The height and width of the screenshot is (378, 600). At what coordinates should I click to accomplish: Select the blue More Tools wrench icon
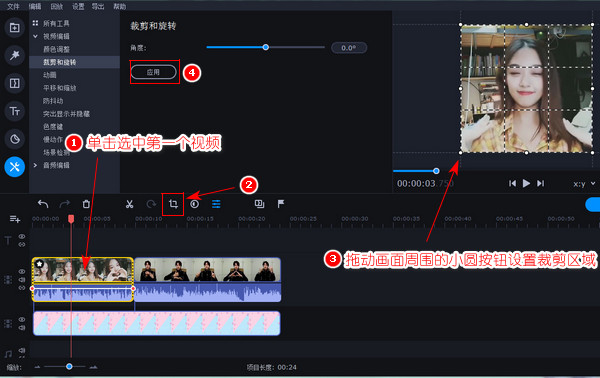[15, 167]
